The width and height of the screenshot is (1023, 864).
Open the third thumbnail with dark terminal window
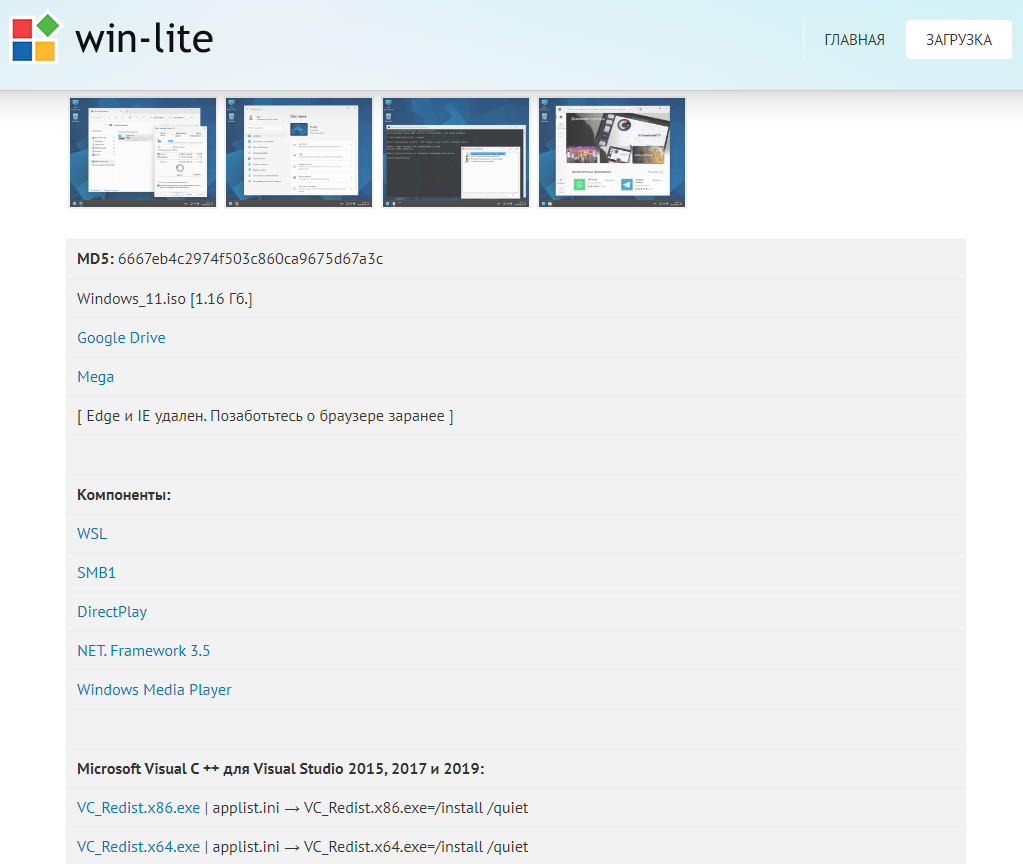455,152
